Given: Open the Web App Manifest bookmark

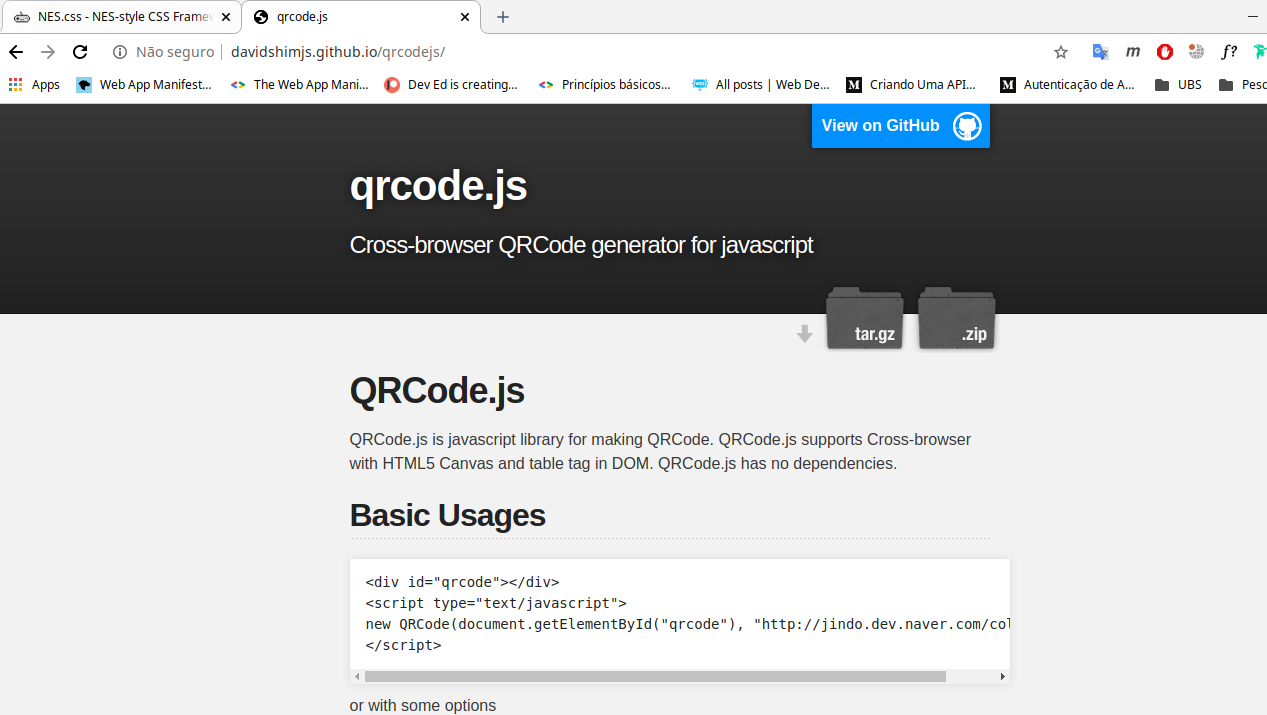Looking at the screenshot, I should [144, 85].
